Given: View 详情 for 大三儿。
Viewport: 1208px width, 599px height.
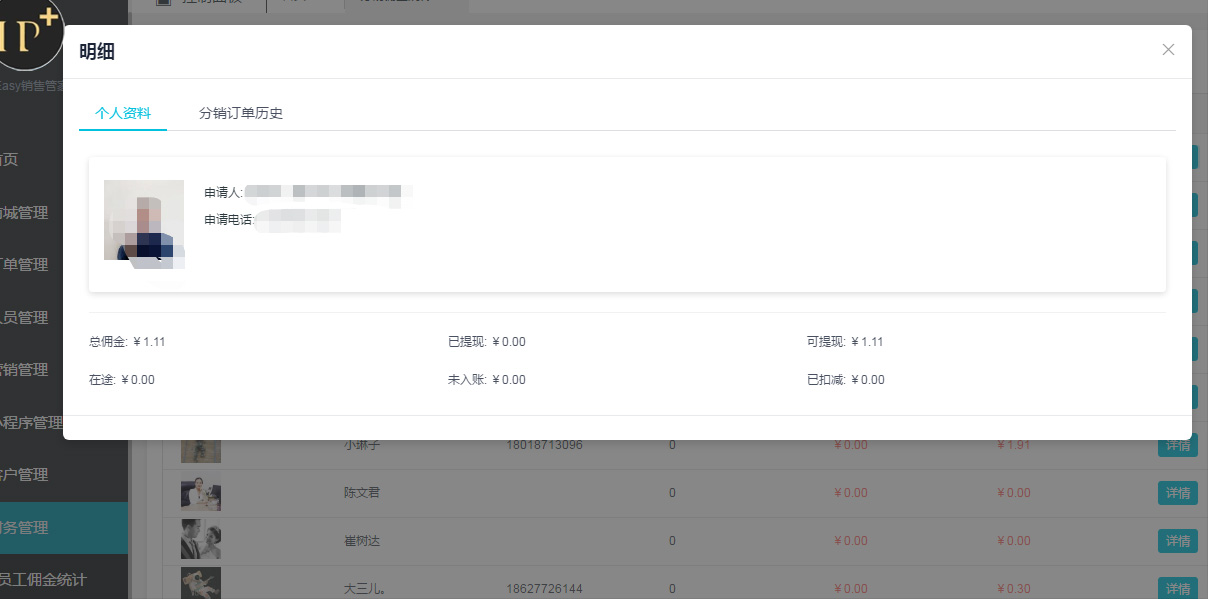Looking at the screenshot, I should [x=1177, y=588].
